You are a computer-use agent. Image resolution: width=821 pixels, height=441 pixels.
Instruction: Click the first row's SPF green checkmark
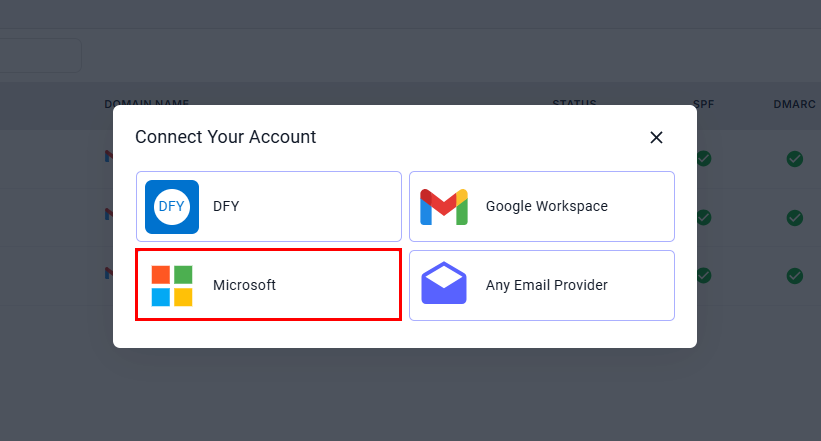point(704,158)
